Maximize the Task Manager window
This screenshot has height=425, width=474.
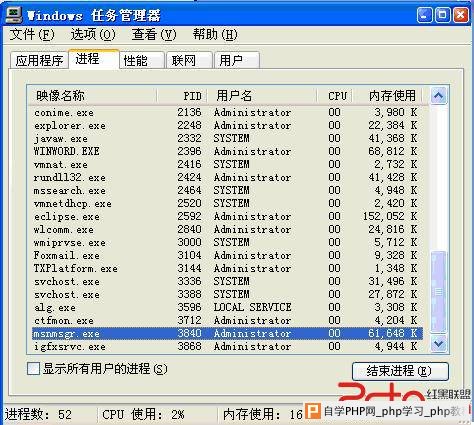click(442, 15)
